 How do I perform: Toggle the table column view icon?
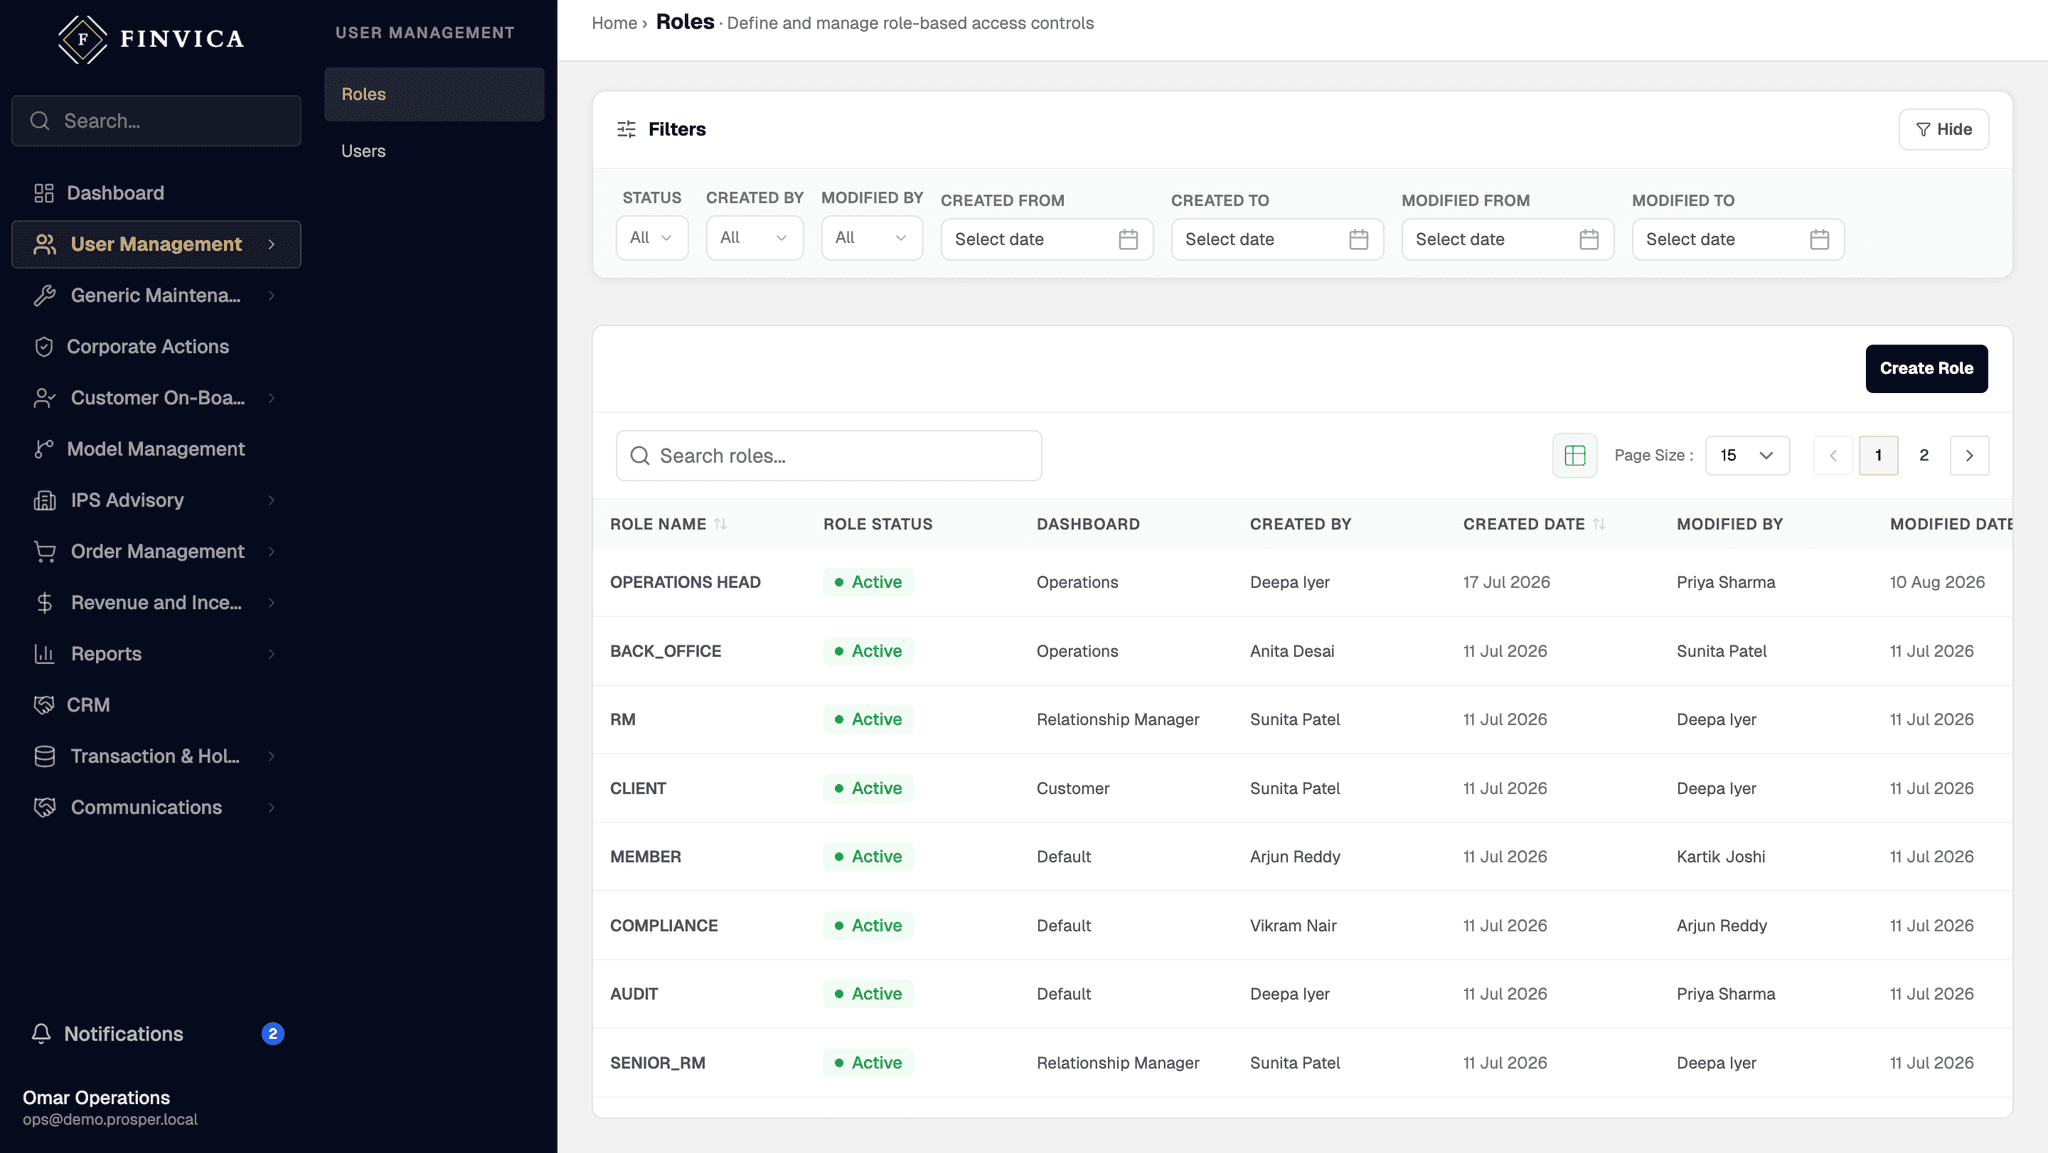point(1575,455)
